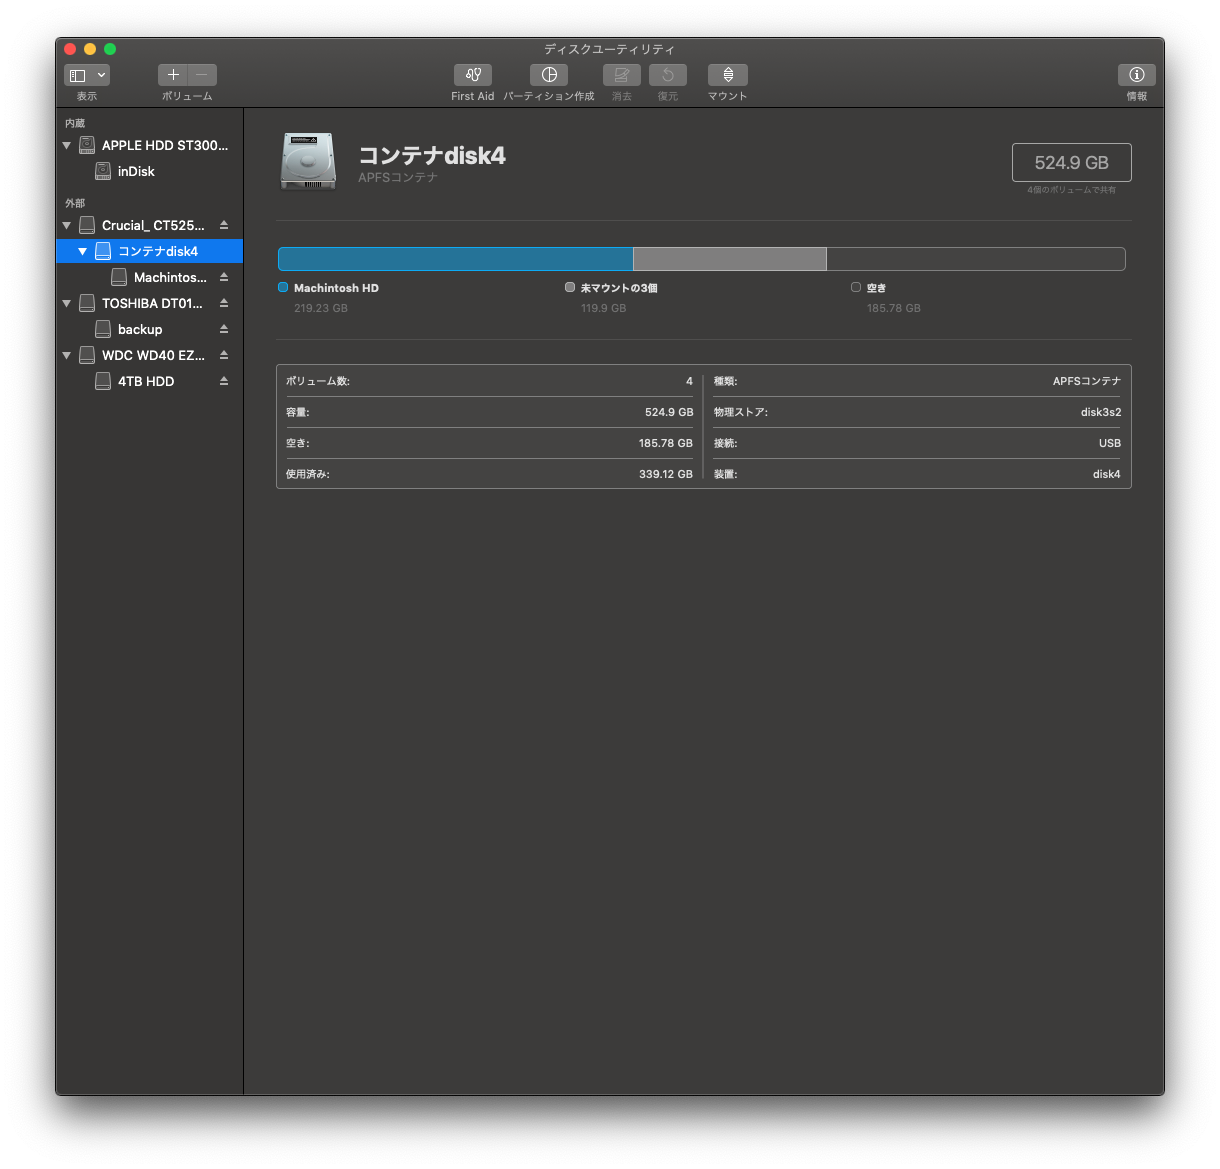Click the free space usage bar segment
1220x1169 pixels.
(976, 259)
